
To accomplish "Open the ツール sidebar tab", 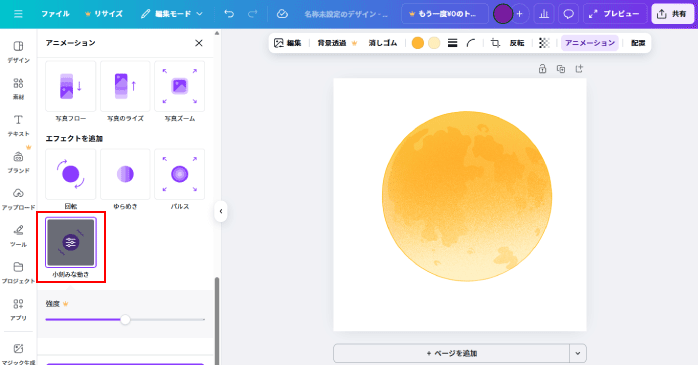I will click(18, 235).
